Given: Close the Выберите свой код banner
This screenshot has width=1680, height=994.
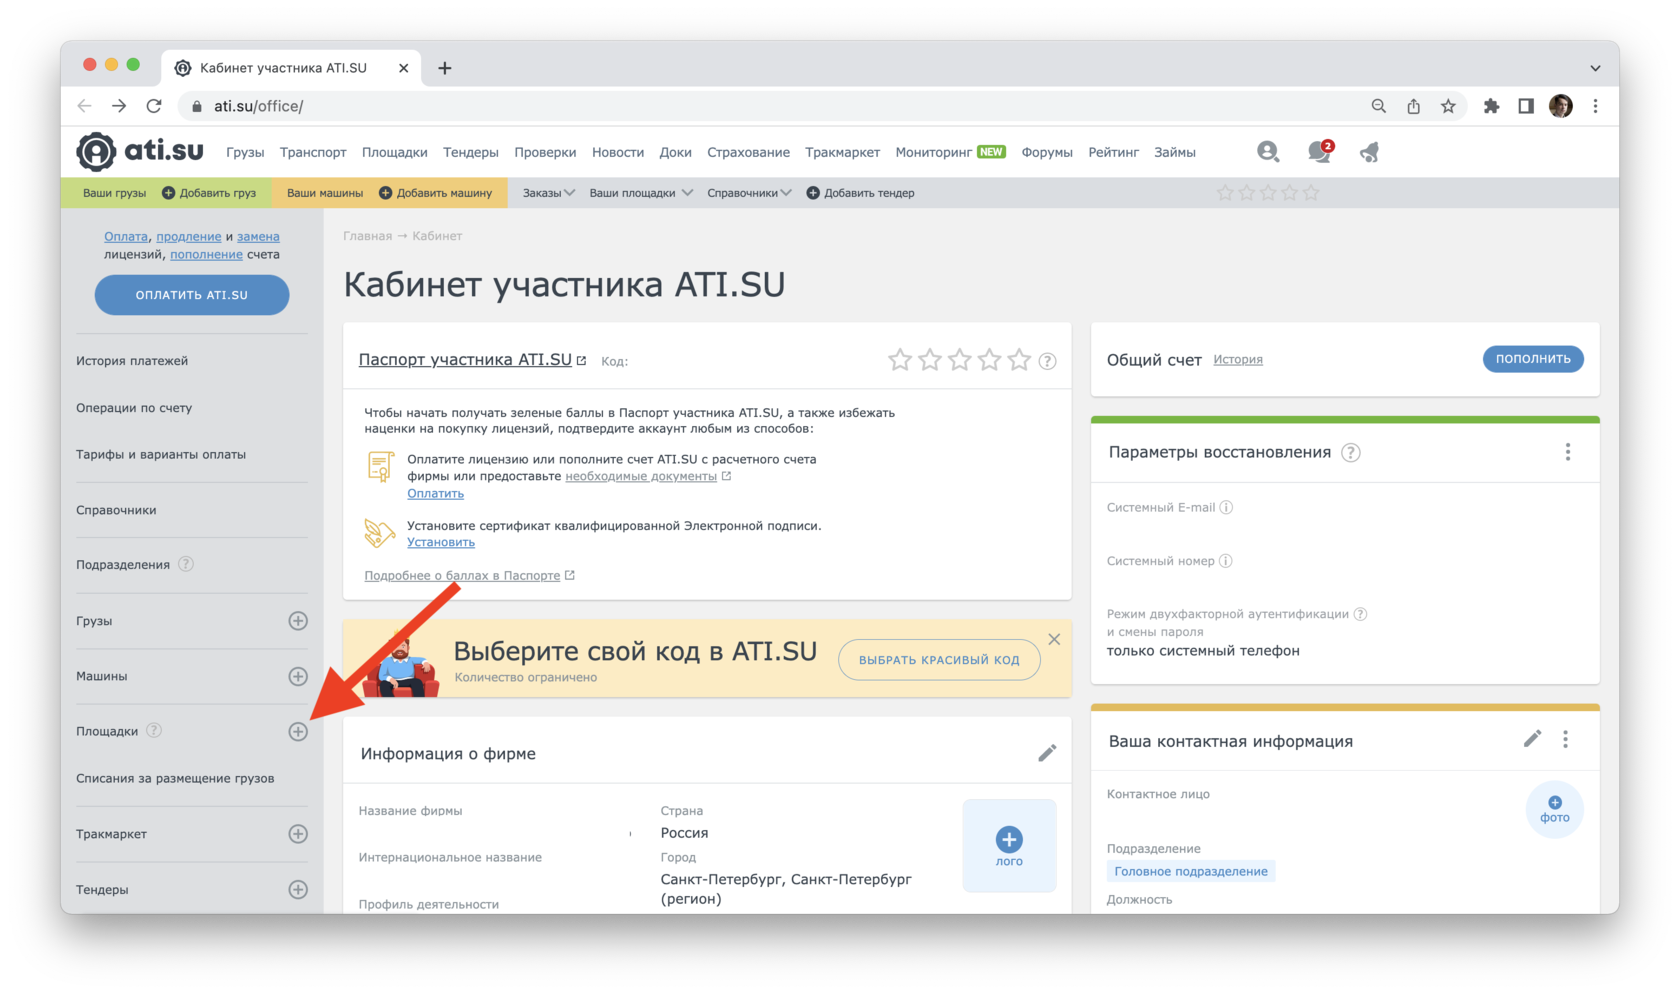Looking at the screenshot, I should tap(1054, 639).
